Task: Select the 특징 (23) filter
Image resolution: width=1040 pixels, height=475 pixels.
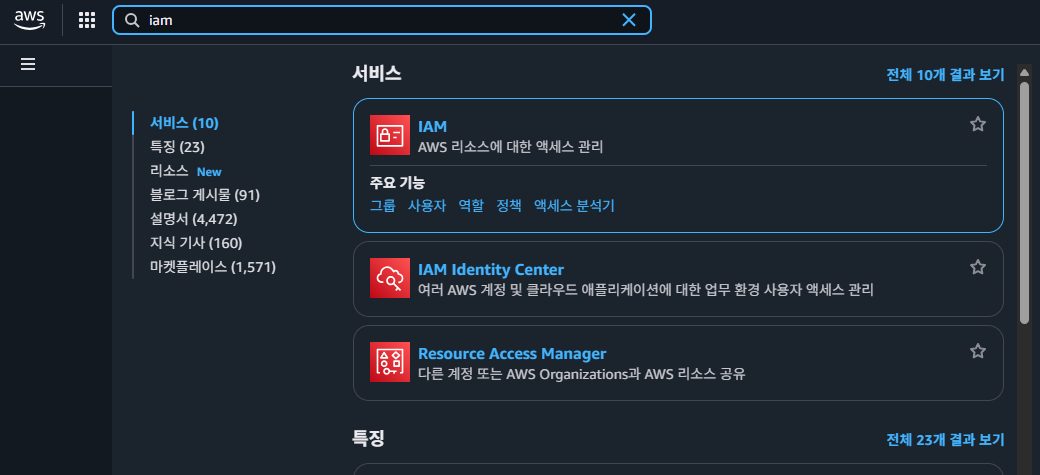Action: tap(177, 147)
